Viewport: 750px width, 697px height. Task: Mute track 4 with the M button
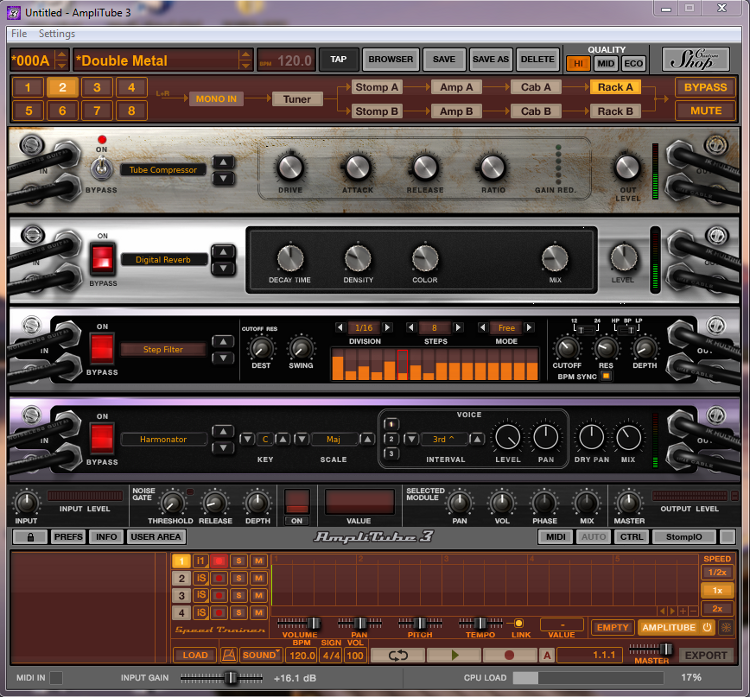click(258, 612)
